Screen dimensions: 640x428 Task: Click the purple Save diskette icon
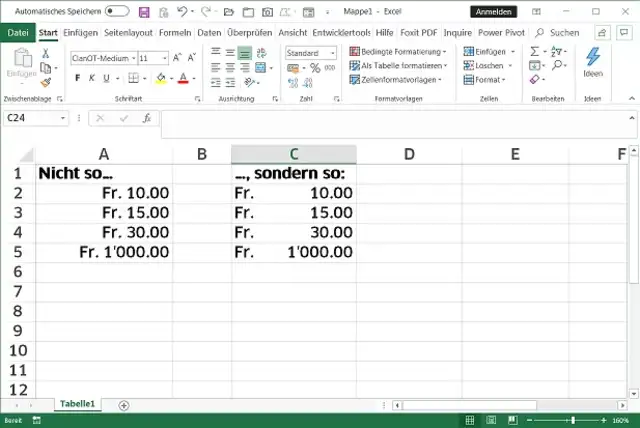144,12
